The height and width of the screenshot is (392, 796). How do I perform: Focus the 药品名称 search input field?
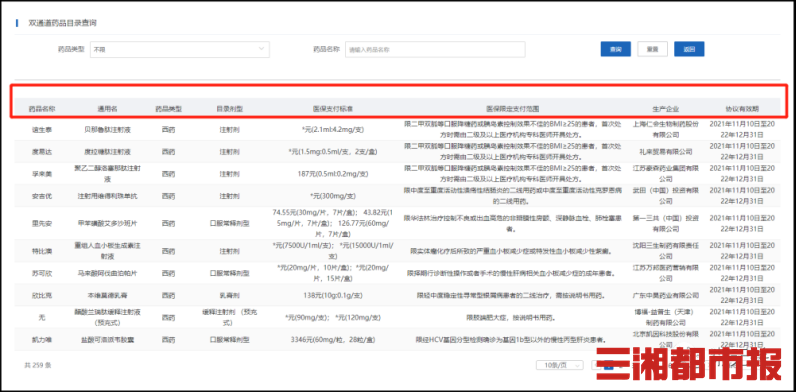click(x=435, y=49)
